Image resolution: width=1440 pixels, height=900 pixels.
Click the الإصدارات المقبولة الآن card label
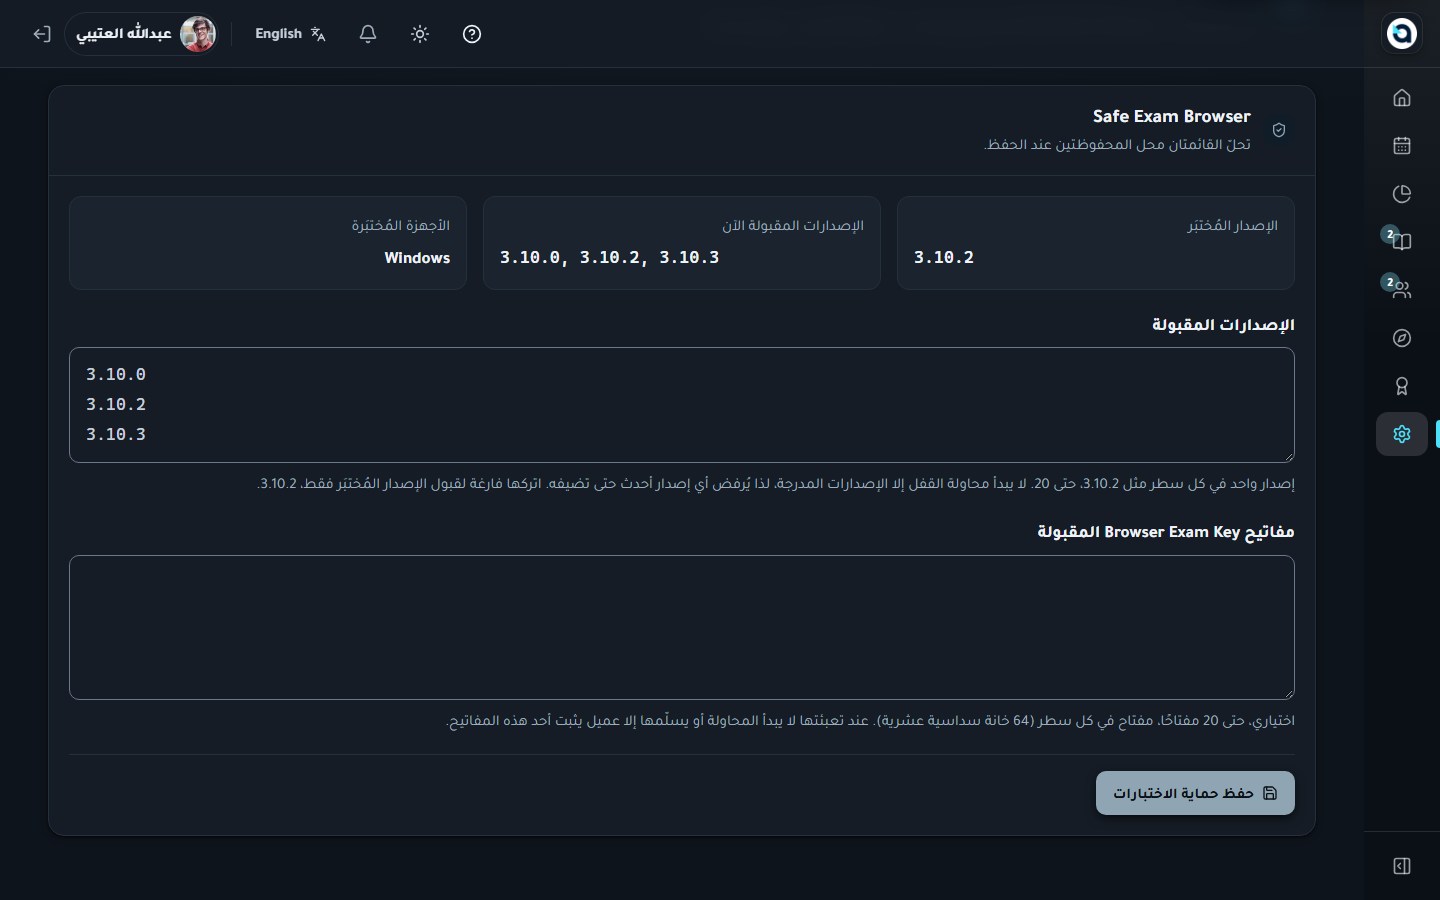point(793,225)
